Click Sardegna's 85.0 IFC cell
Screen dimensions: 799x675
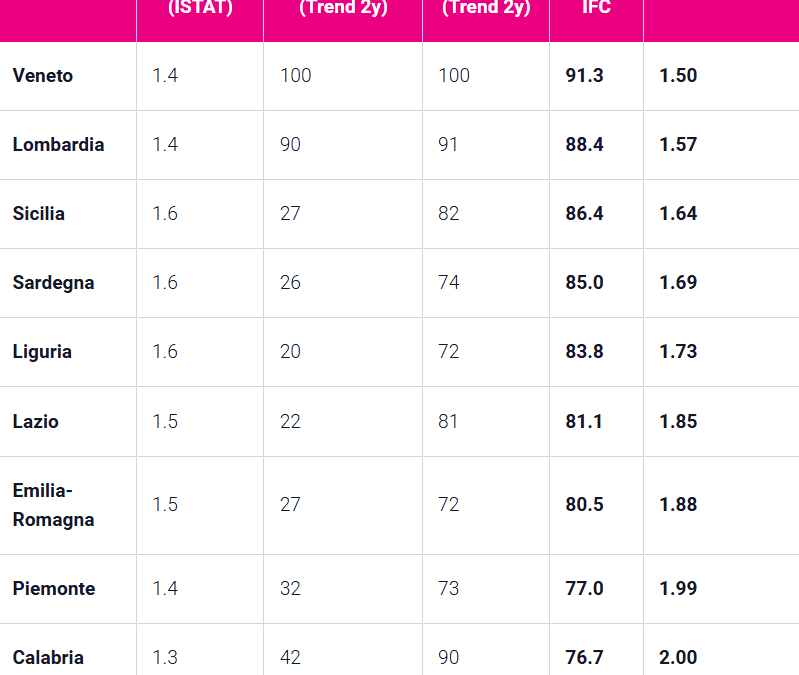(584, 283)
